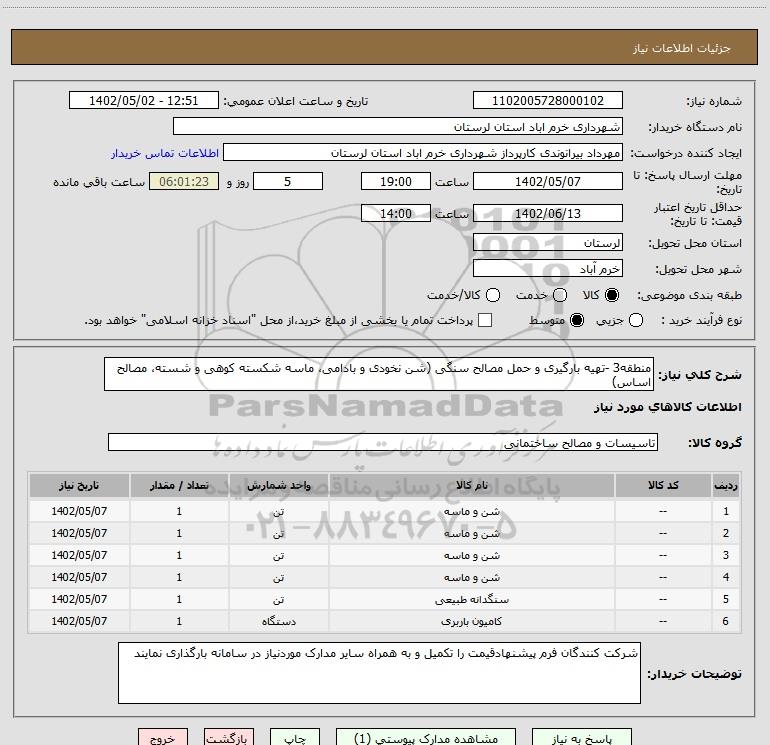Click the buyer notes text area

[379, 673]
